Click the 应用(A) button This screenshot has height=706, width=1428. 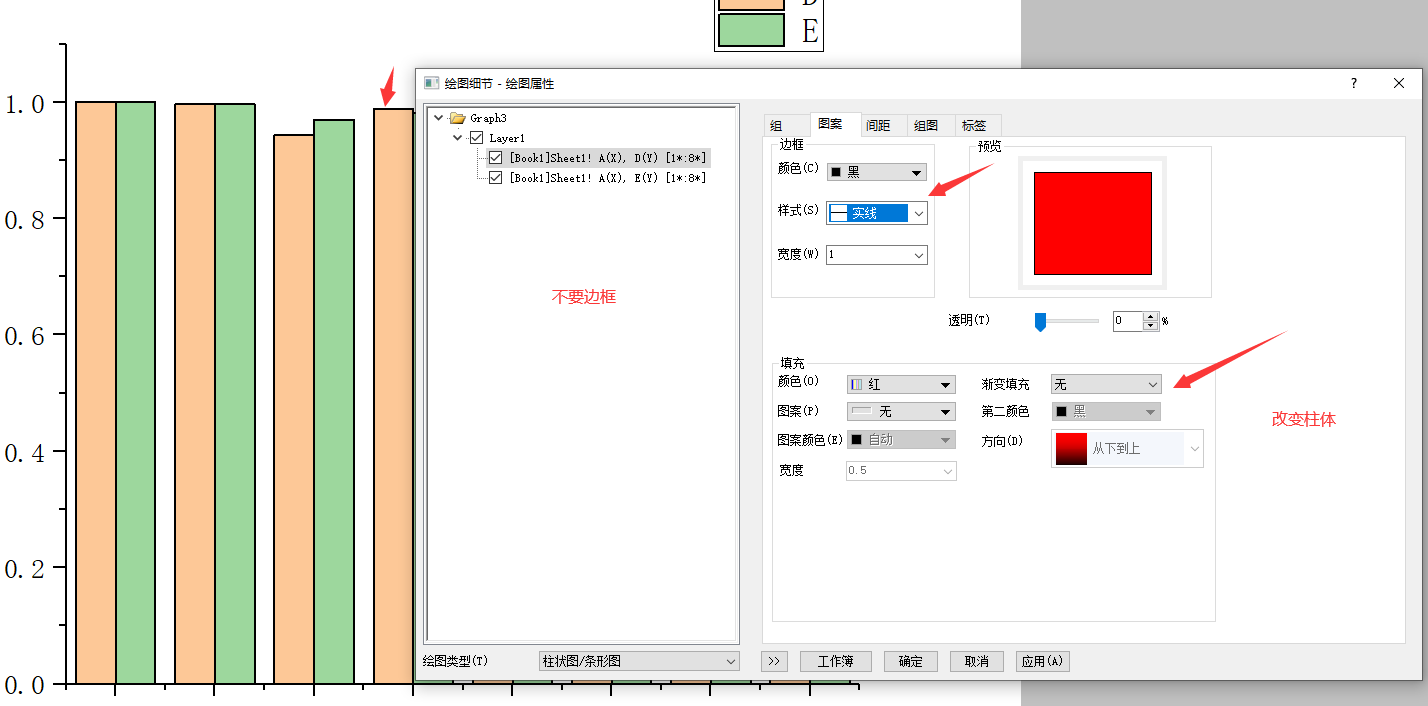(x=1042, y=661)
